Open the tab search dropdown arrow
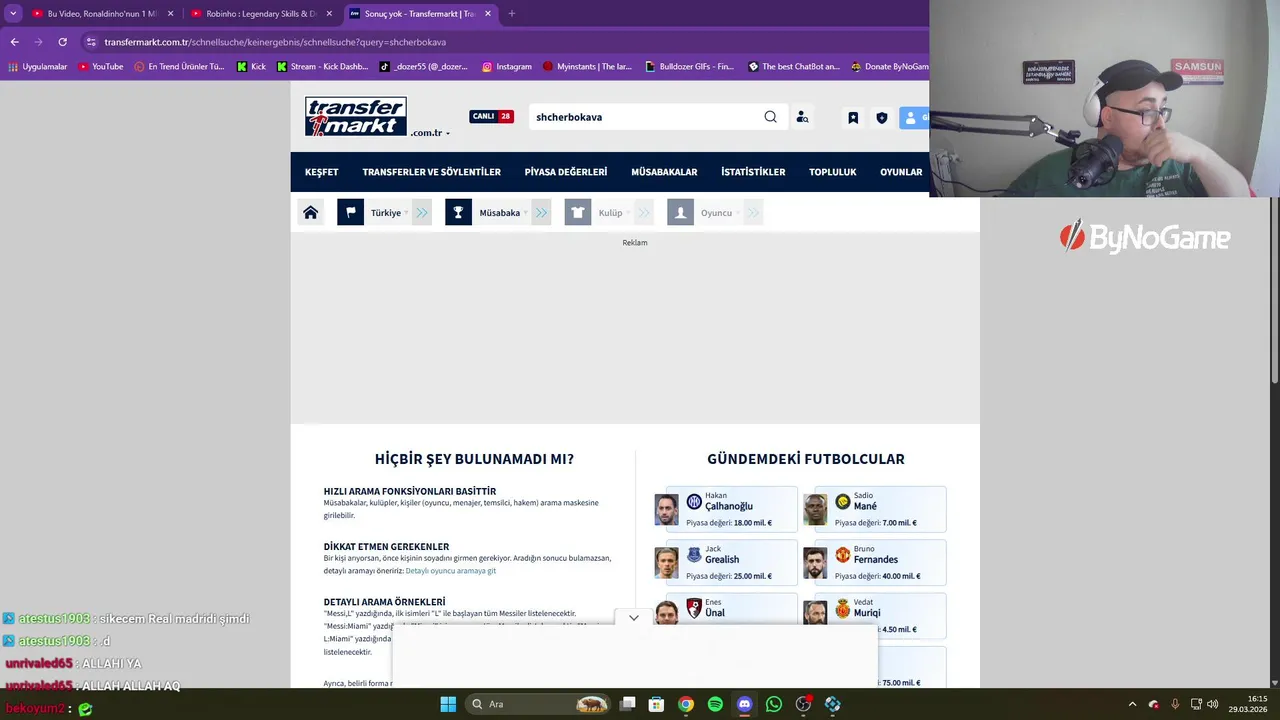1280x720 pixels. 13,14
